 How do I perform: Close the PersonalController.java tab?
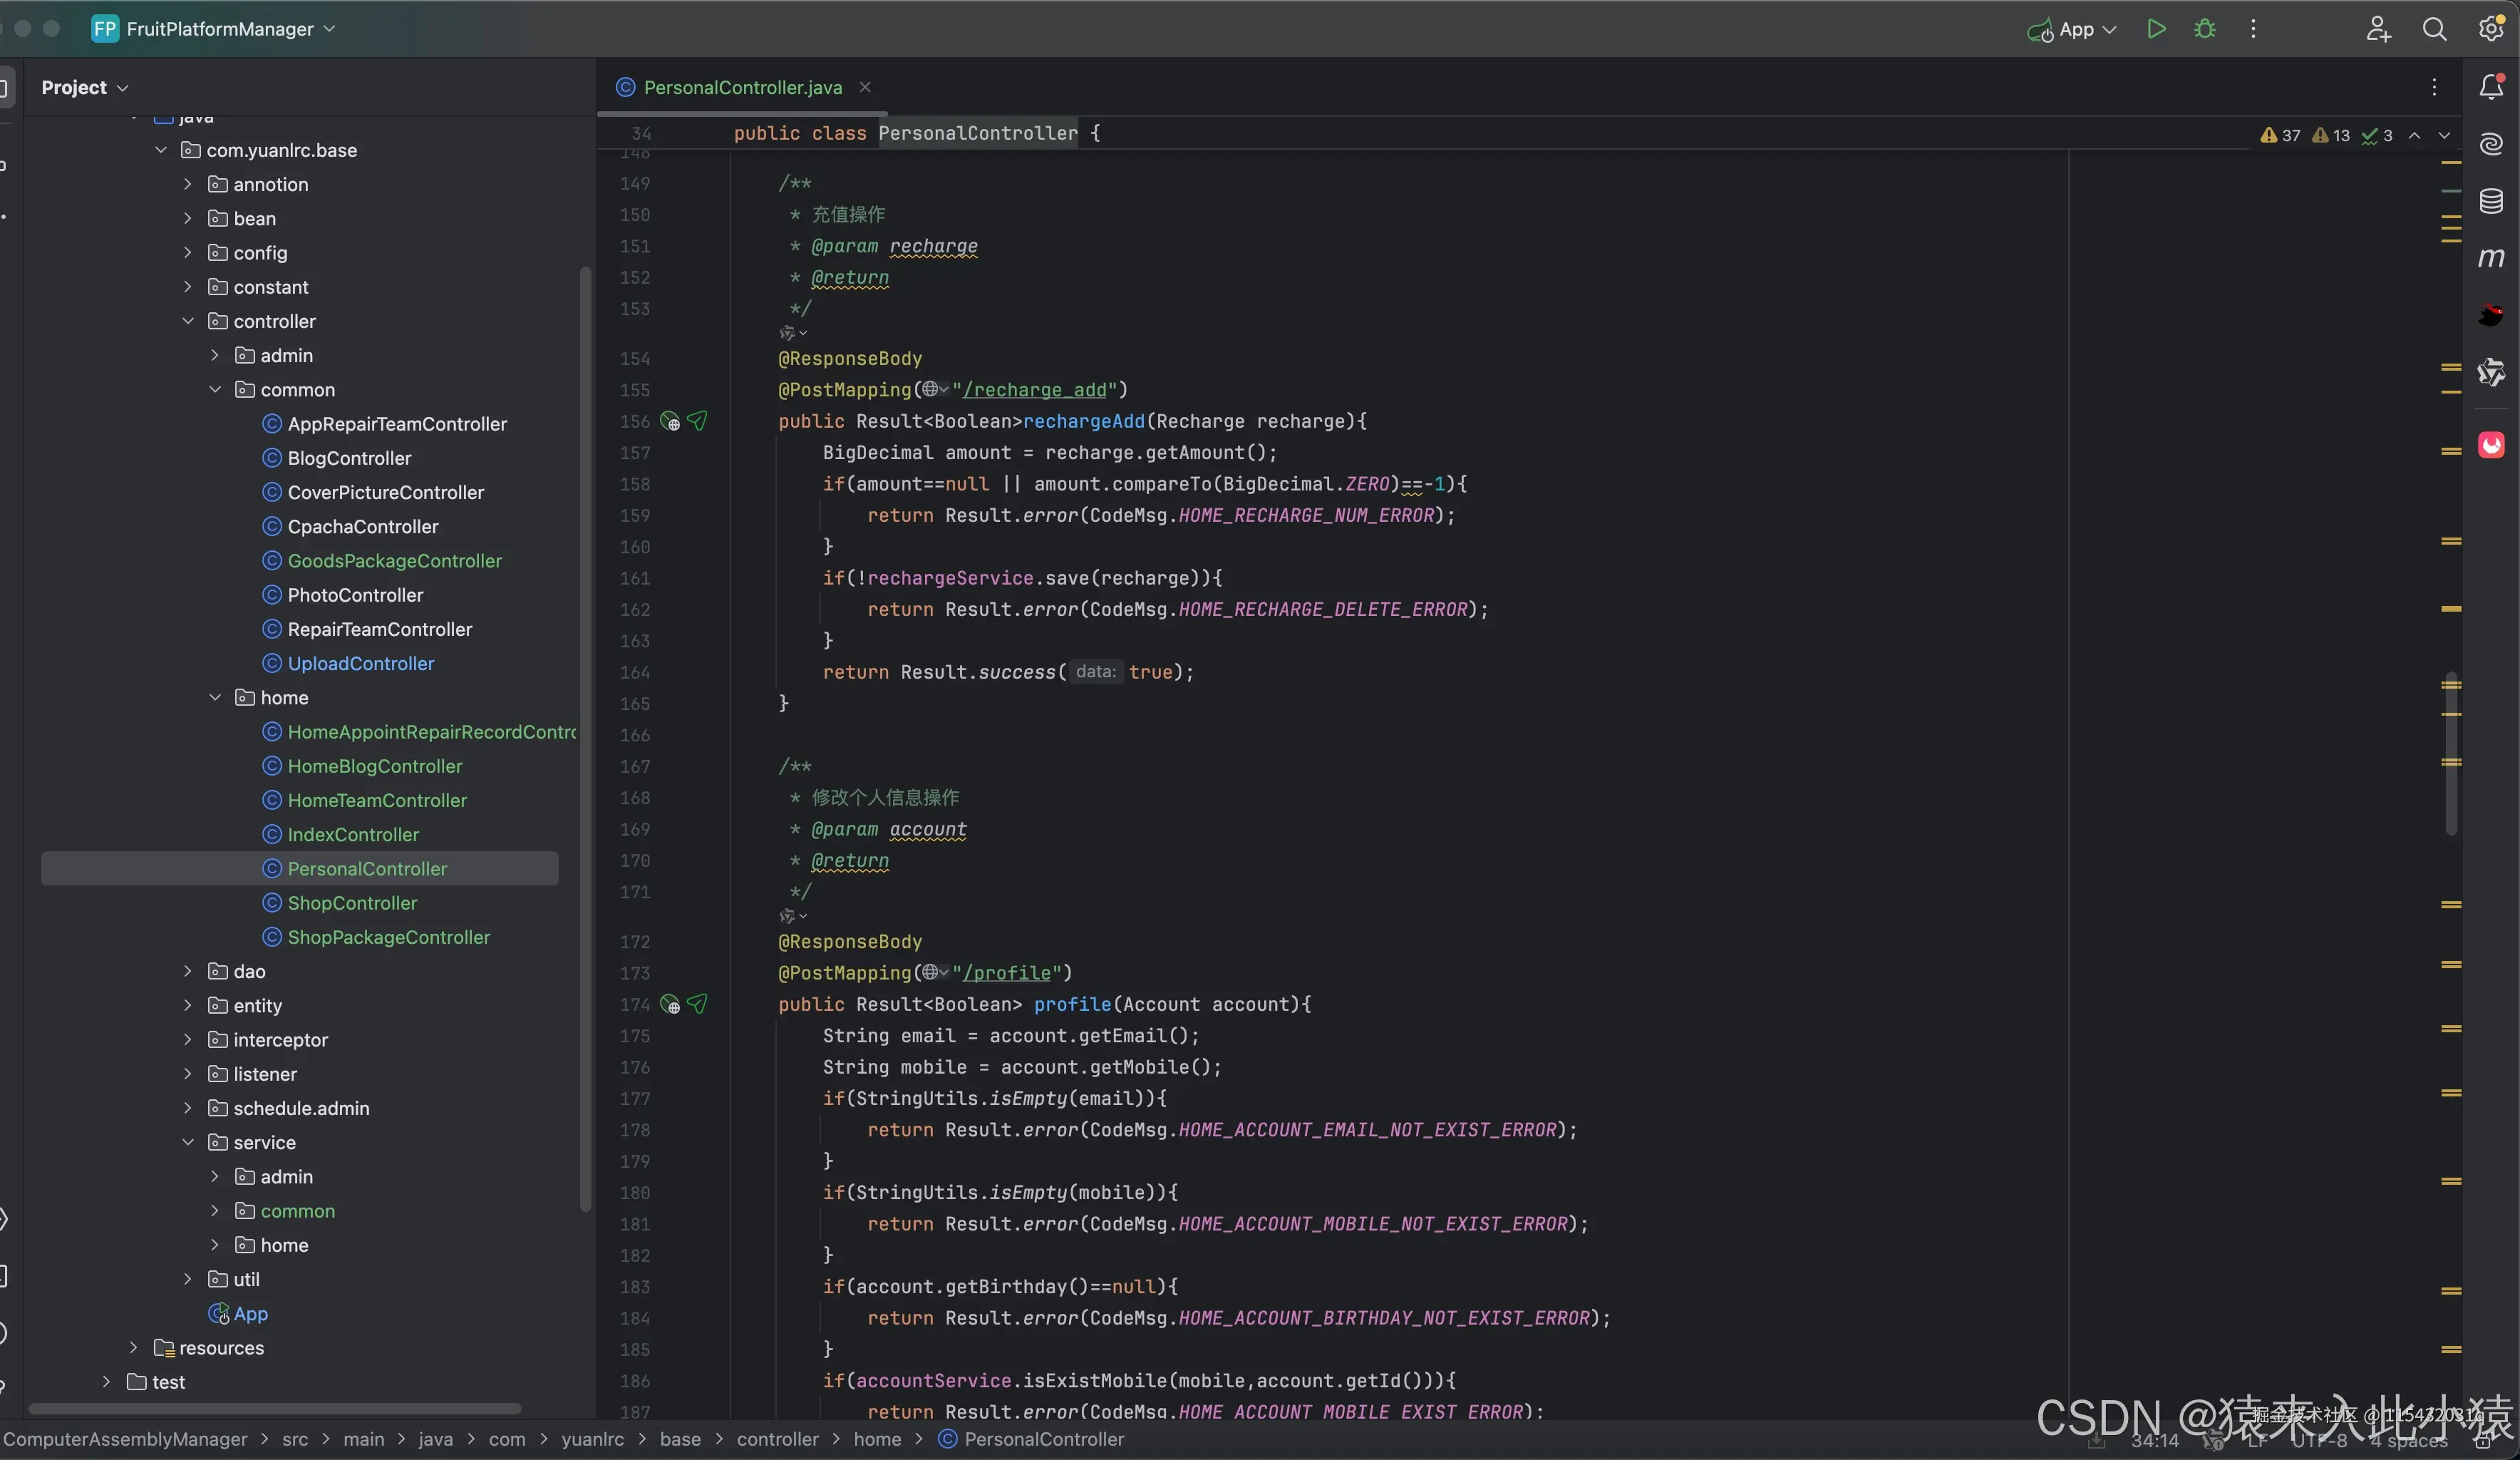pos(865,87)
